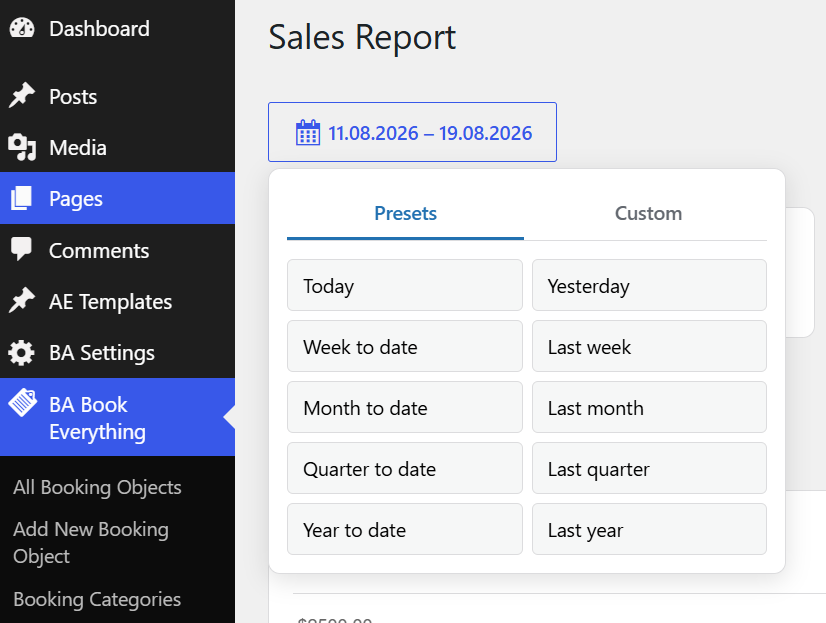Open Pages from the sidebar
The image size is (826, 623).
pyautogui.click(x=117, y=199)
